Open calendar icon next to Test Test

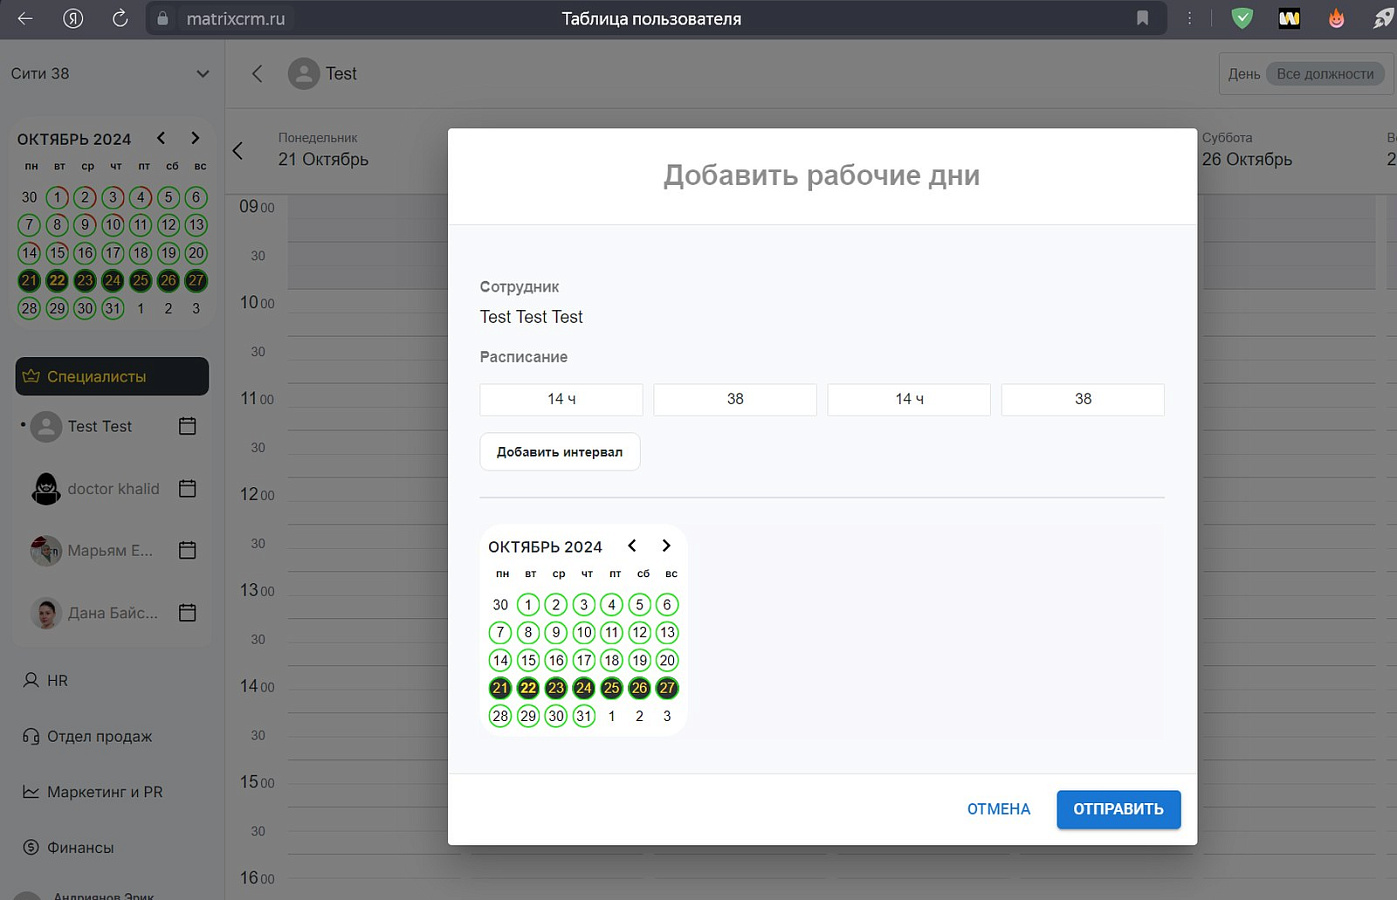[x=187, y=426]
